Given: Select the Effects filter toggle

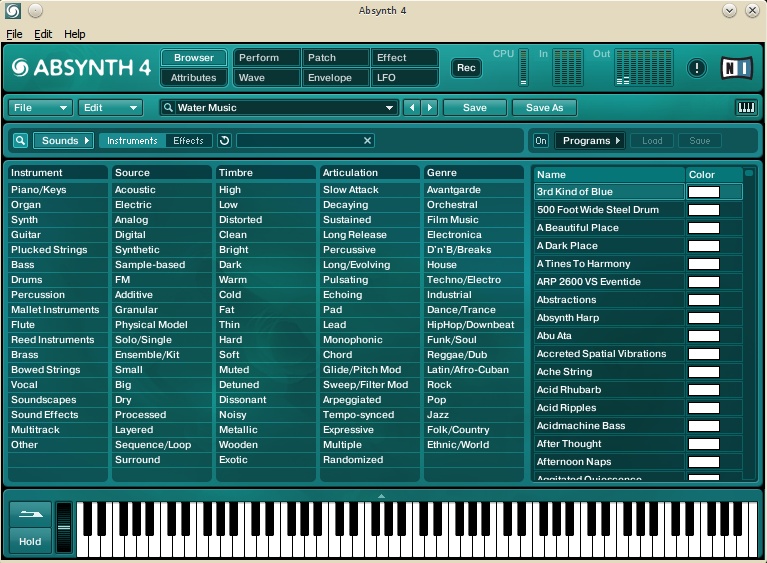Looking at the screenshot, I should pos(188,141).
